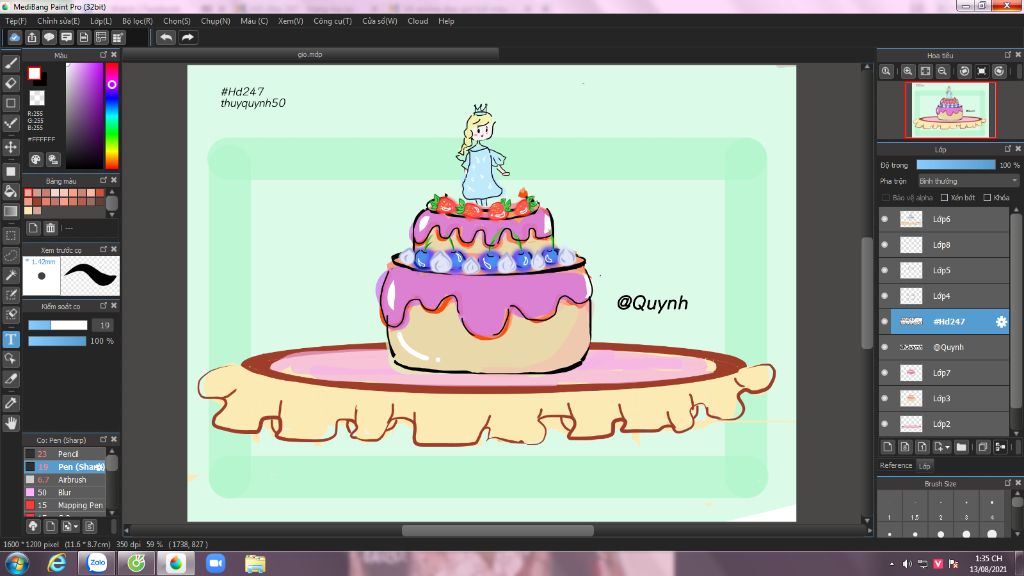Select the Mapping Pen brush

point(65,505)
